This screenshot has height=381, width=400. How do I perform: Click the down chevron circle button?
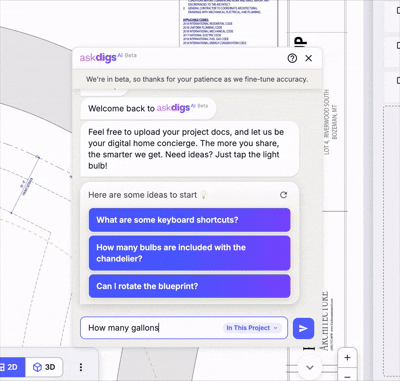(310, 367)
